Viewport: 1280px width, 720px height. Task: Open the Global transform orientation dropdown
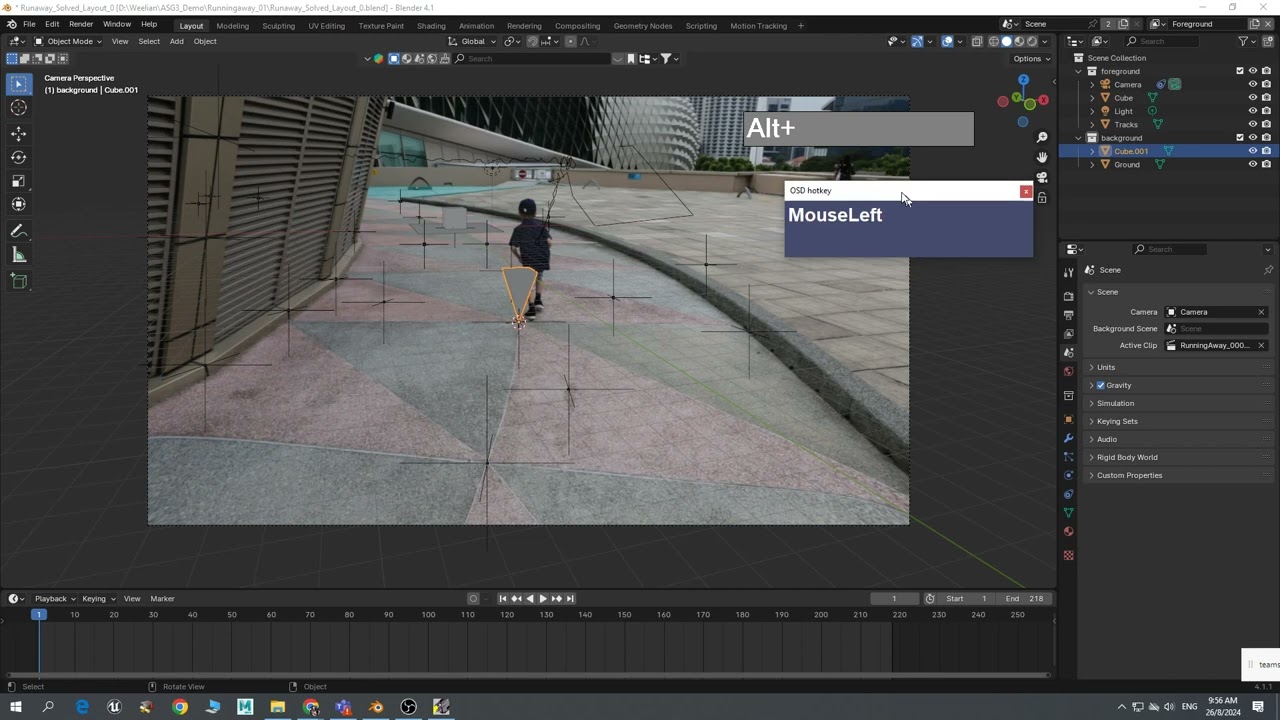pos(472,41)
